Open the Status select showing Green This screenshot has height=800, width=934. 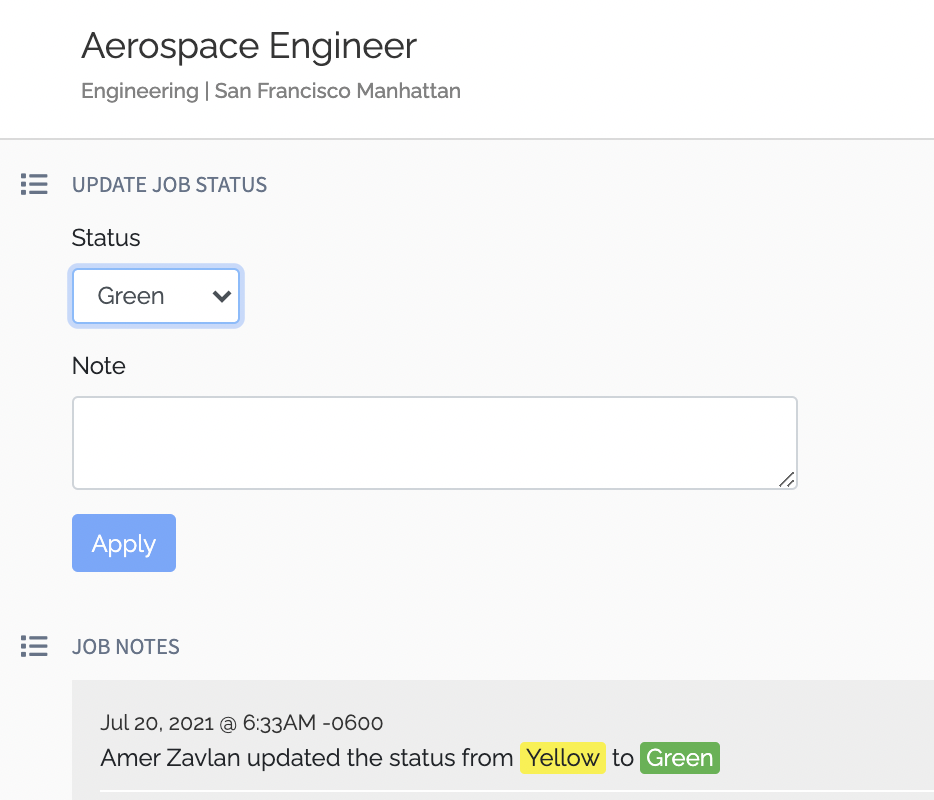tap(156, 296)
